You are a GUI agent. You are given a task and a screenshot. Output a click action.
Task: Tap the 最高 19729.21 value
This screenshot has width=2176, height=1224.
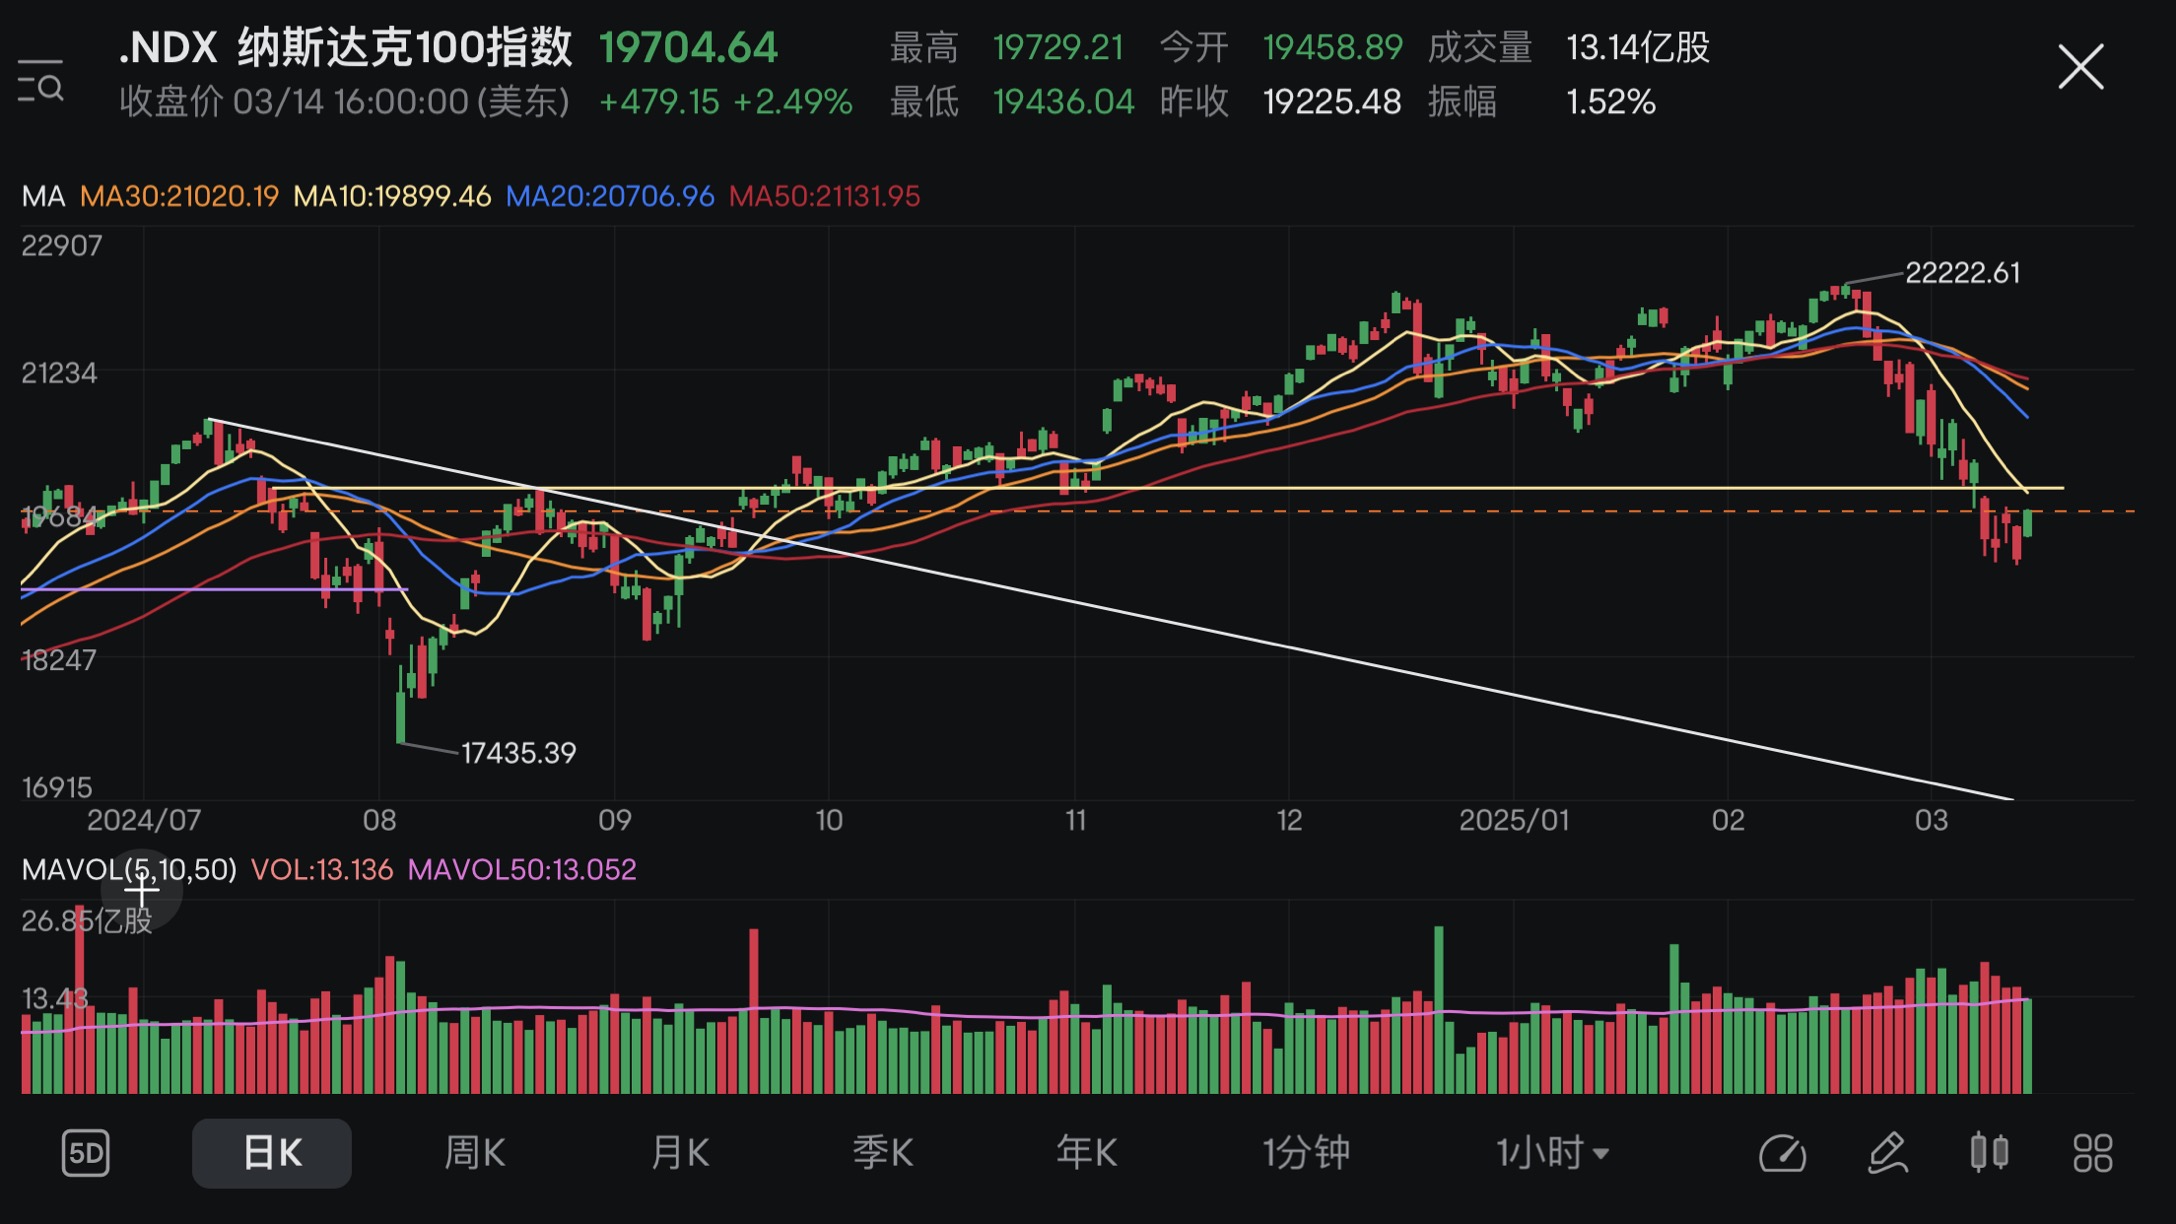pos(1058,47)
